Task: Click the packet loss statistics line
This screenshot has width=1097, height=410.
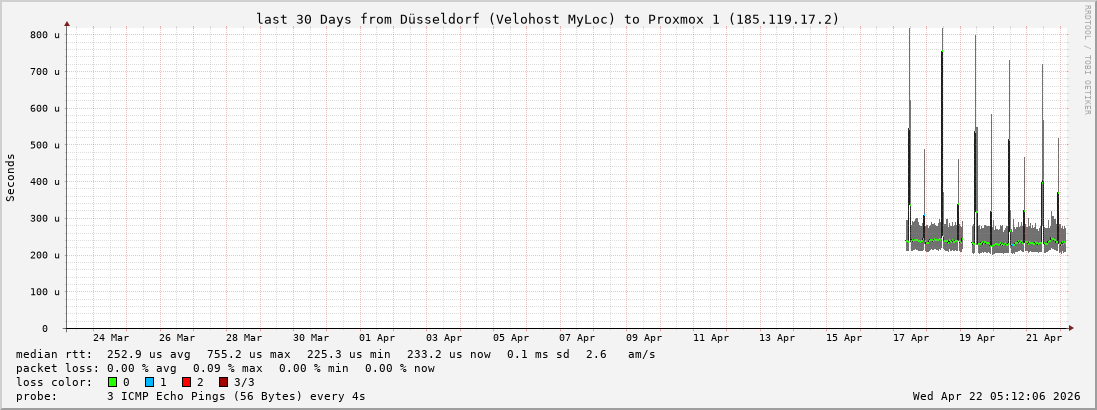Action: pos(225,368)
